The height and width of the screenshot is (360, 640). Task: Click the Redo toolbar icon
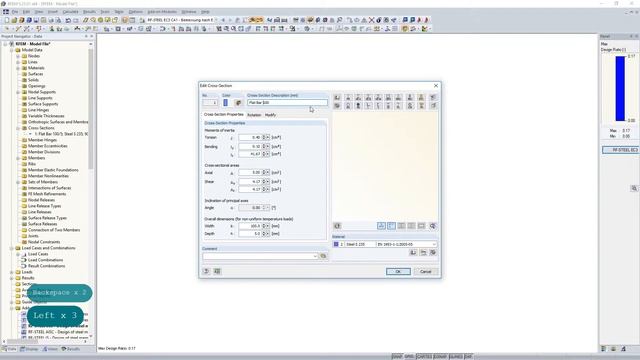tap(76, 20)
